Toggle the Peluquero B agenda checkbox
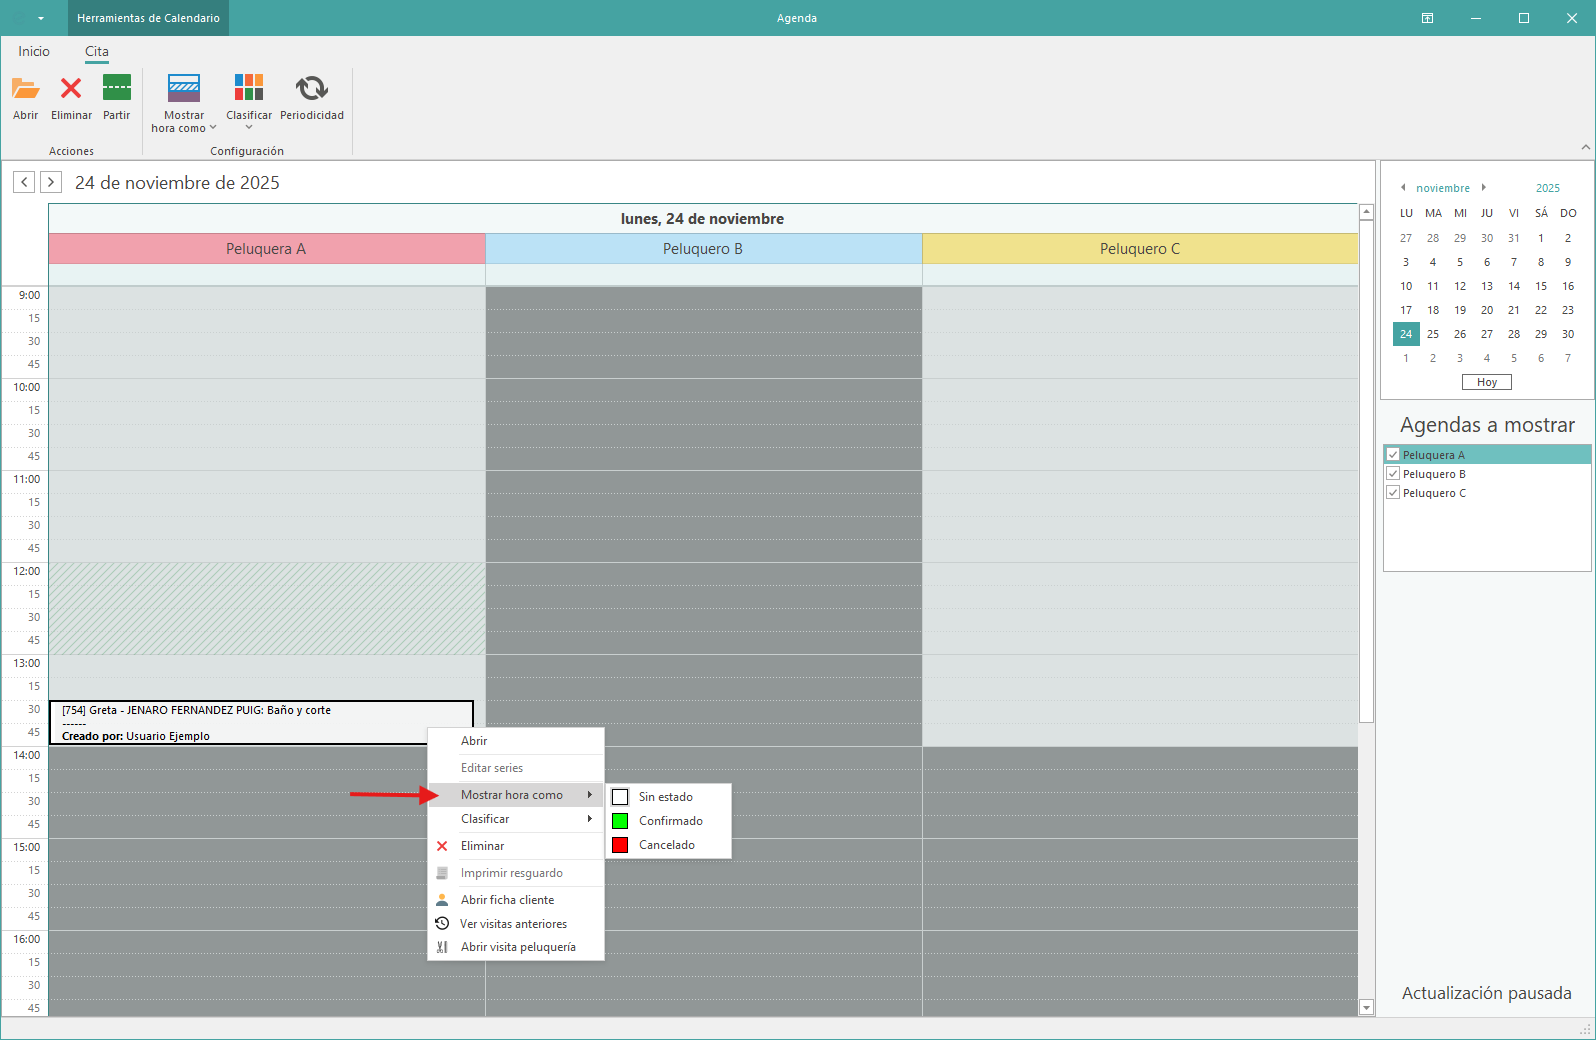Screen dimensions: 1596x1040 click(x=1393, y=474)
